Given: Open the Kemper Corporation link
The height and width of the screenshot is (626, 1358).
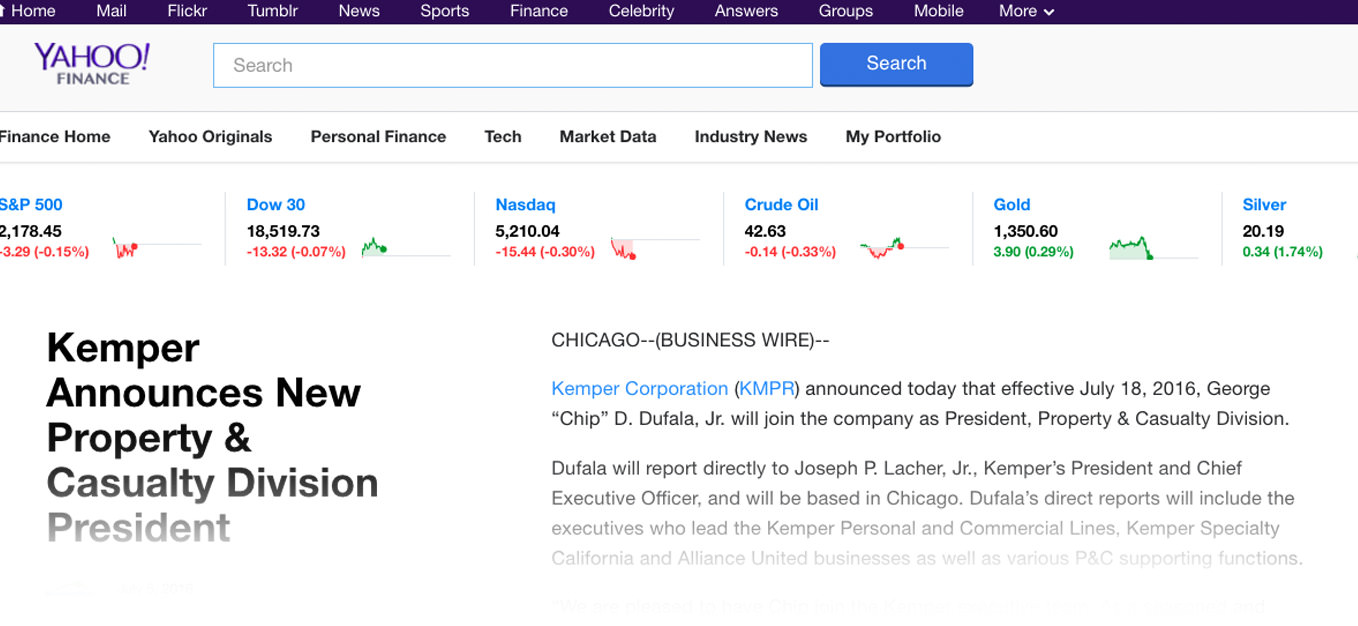Looking at the screenshot, I should point(639,389).
